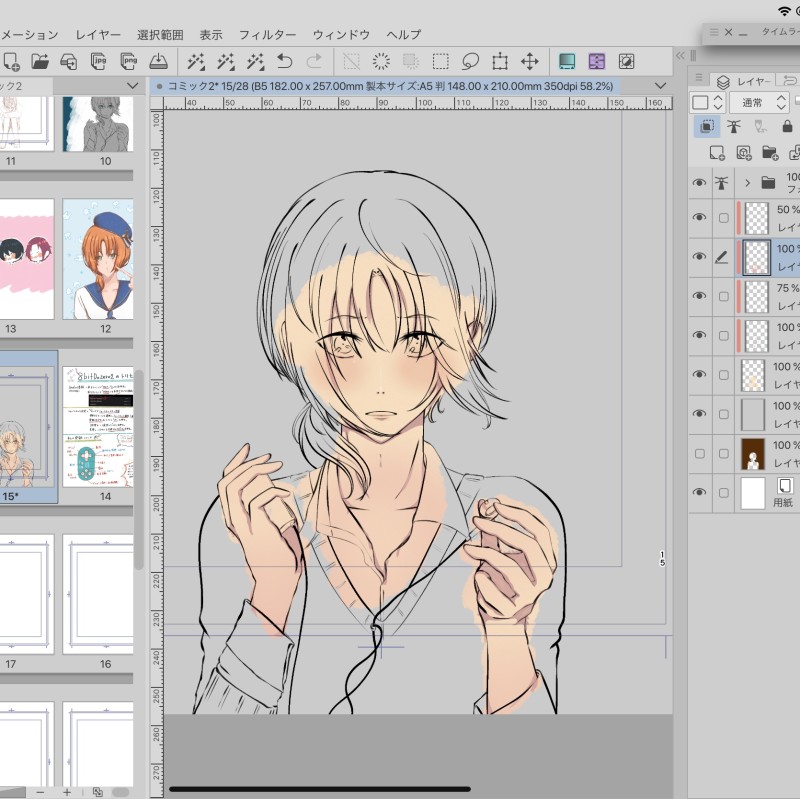
Task: Hide the 50% opacity layer
Action: [699, 217]
